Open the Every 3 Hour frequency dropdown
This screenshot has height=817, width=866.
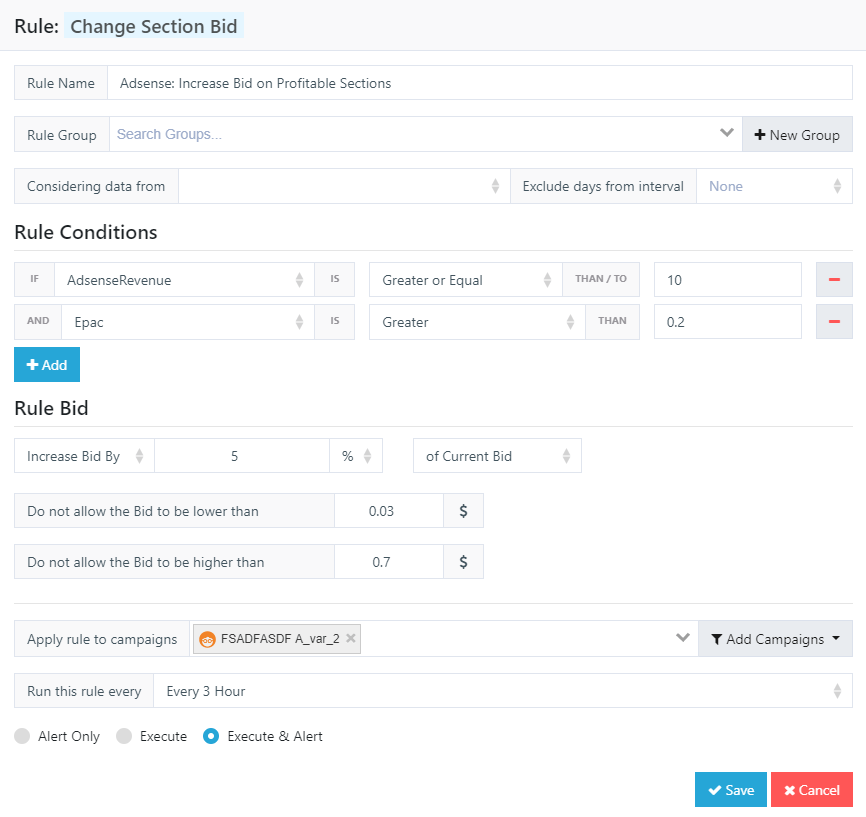coord(503,691)
